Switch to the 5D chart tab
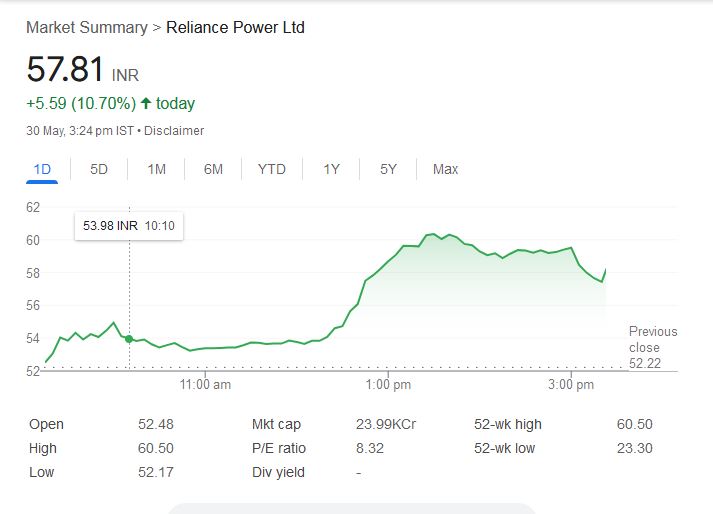 [99, 169]
